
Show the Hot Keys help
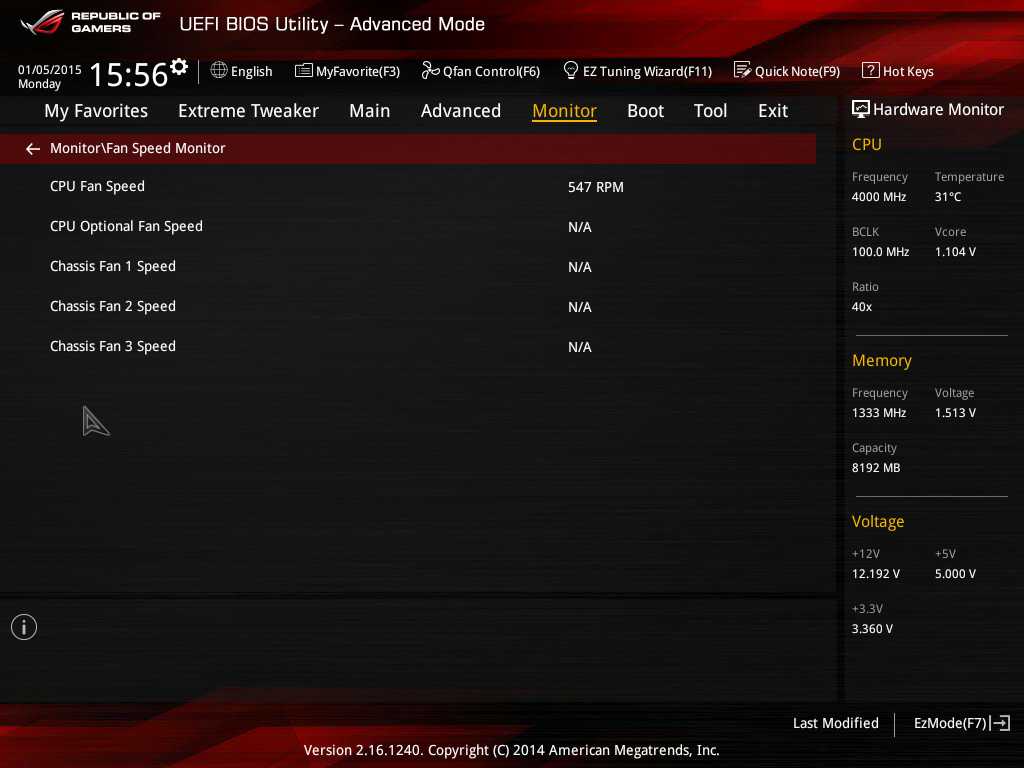click(897, 71)
